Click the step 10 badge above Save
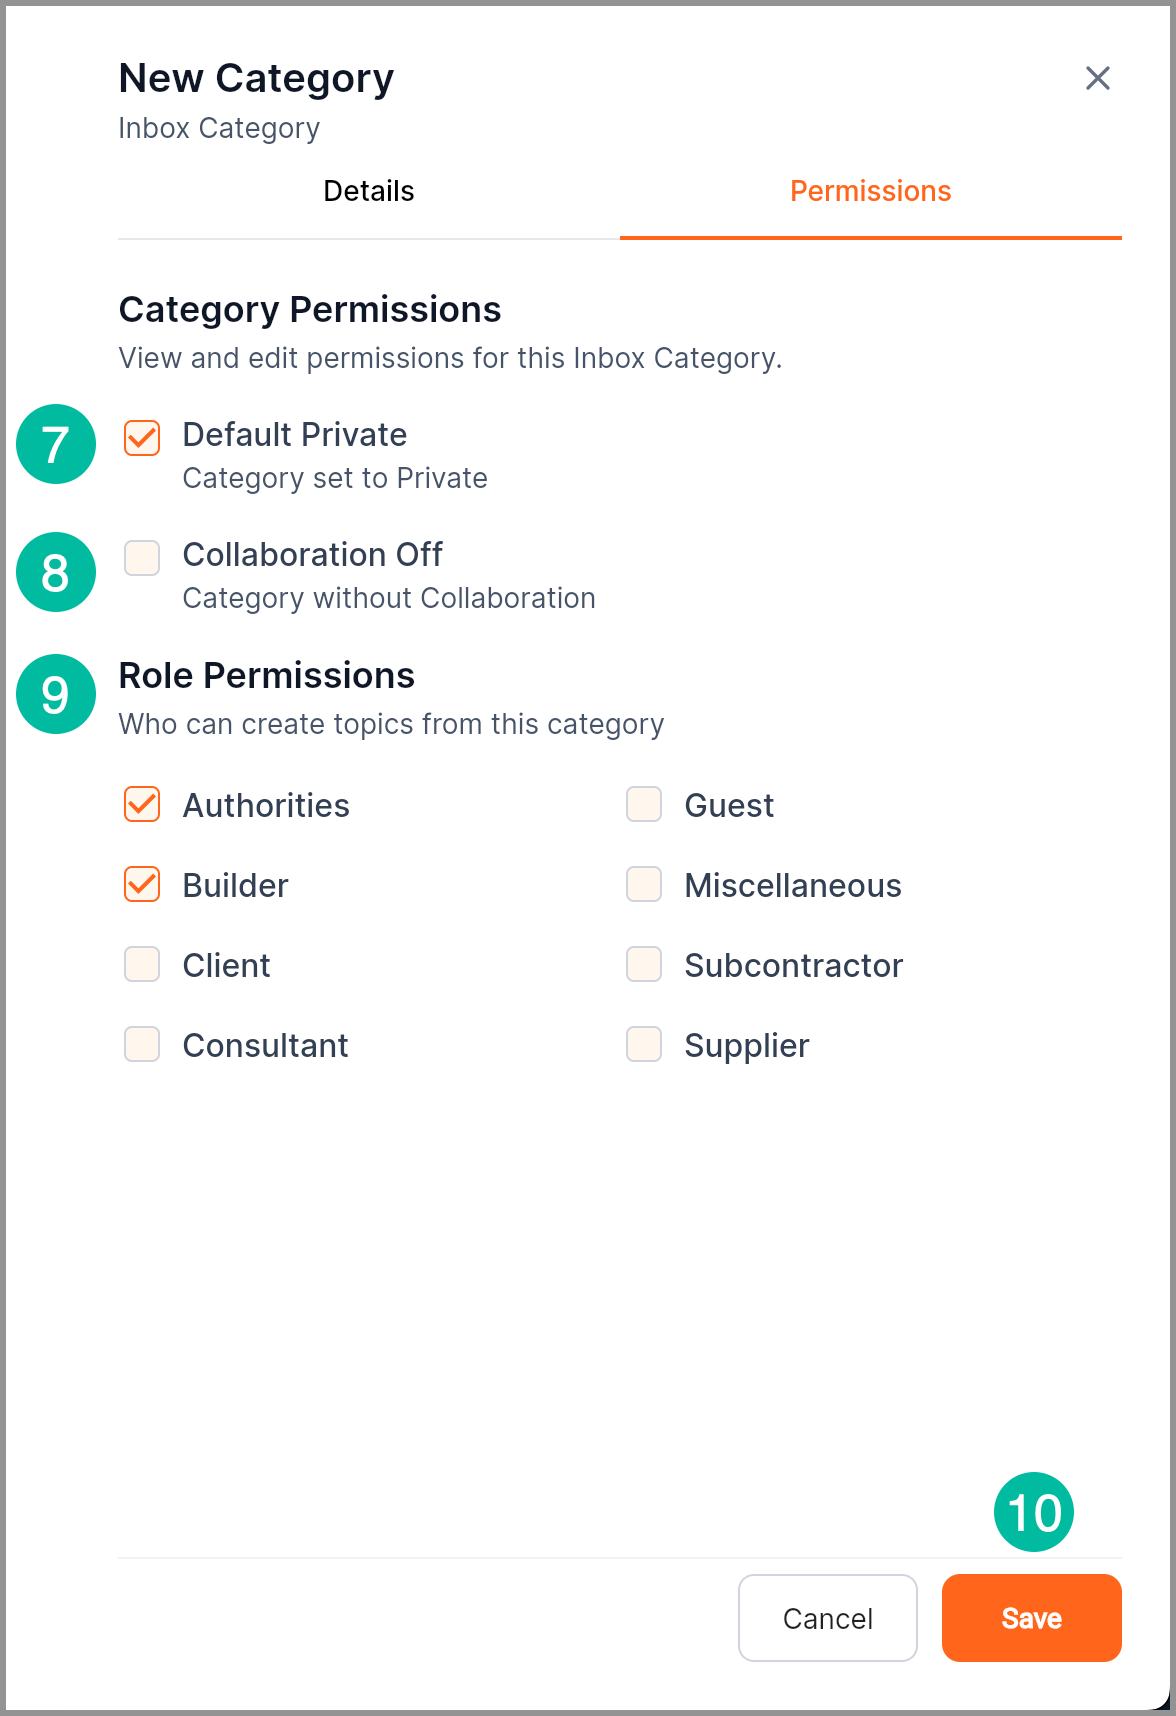This screenshot has height=1716, width=1176. (1033, 1512)
